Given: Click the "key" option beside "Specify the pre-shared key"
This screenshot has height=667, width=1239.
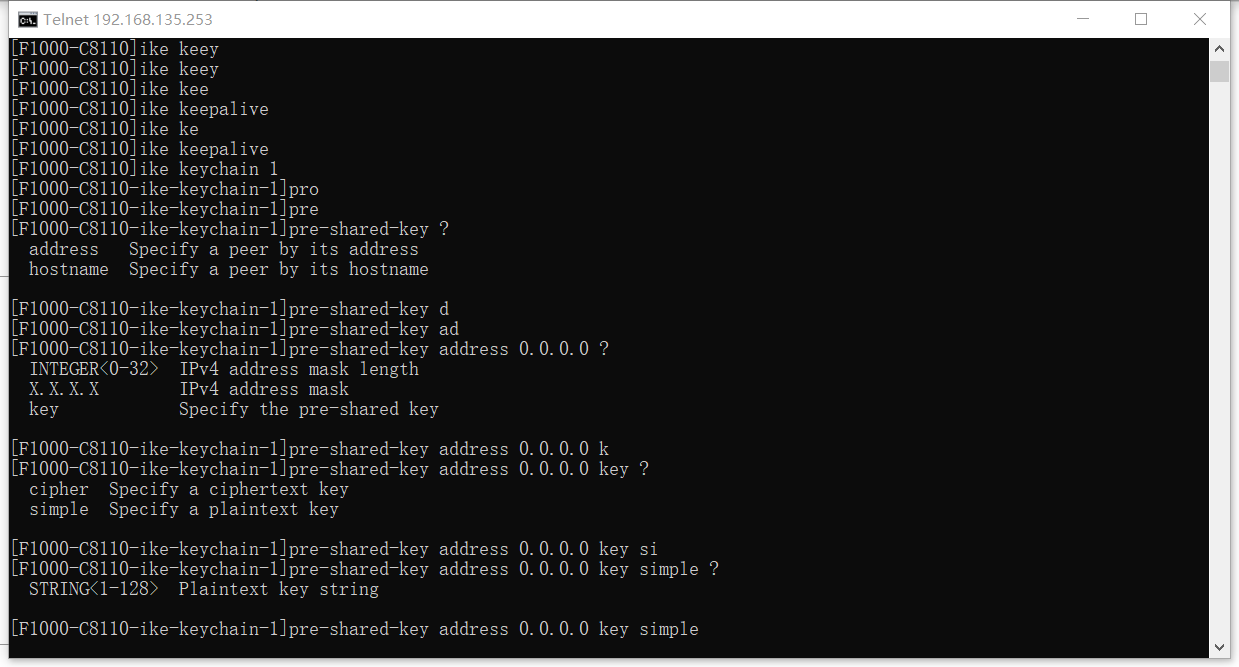Looking at the screenshot, I should [x=44, y=409].
